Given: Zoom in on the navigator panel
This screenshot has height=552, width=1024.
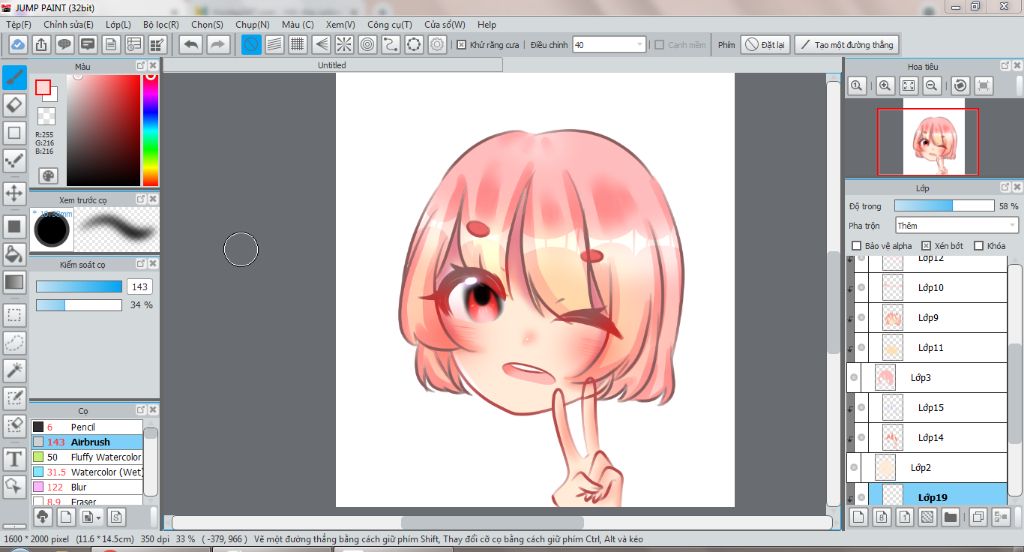Looking at the screenshot, I should coord(885,86).
